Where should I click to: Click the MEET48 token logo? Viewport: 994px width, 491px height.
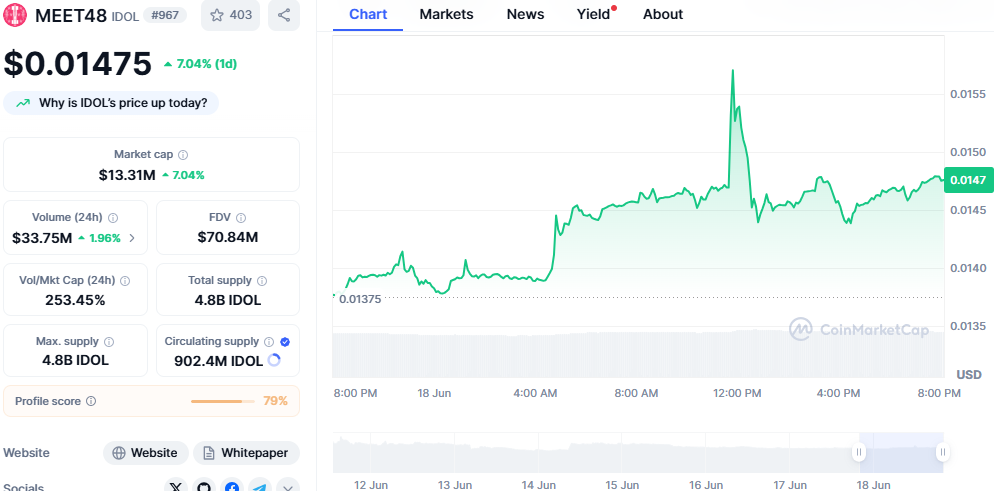[15, 15]
